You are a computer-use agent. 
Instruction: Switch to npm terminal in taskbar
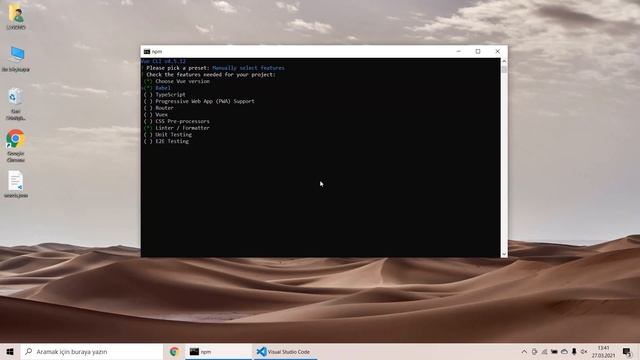pyautogui.click(x=218, y=351)
